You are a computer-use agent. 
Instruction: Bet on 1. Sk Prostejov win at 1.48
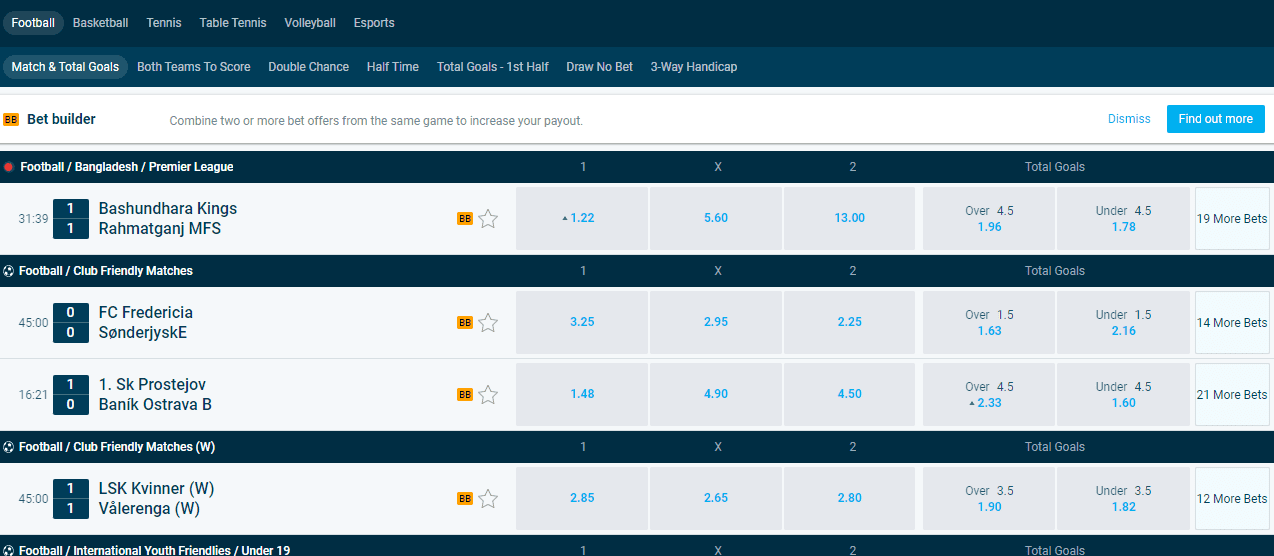pyautogui.click(x=582, y=394)
